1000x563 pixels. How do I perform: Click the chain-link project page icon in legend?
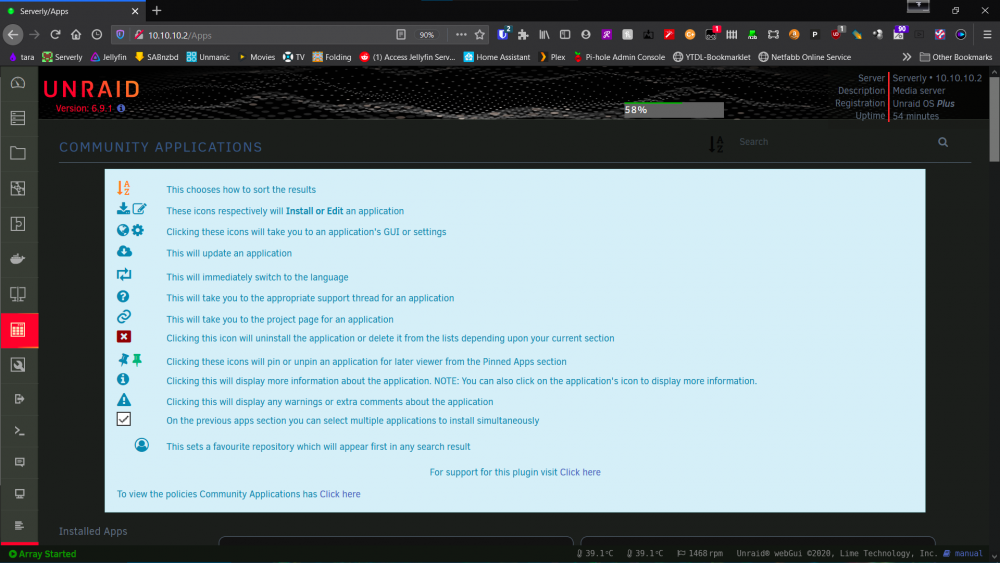[124, 316]
